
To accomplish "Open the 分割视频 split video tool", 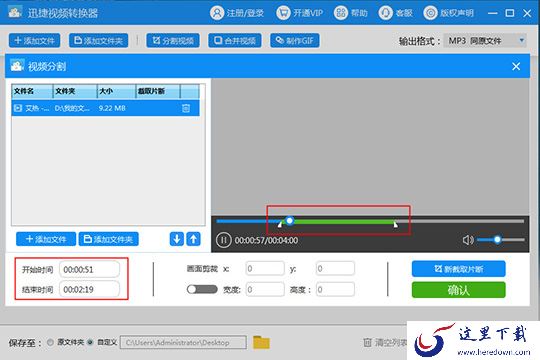I will pyautogui.click(x=173, y=41).
